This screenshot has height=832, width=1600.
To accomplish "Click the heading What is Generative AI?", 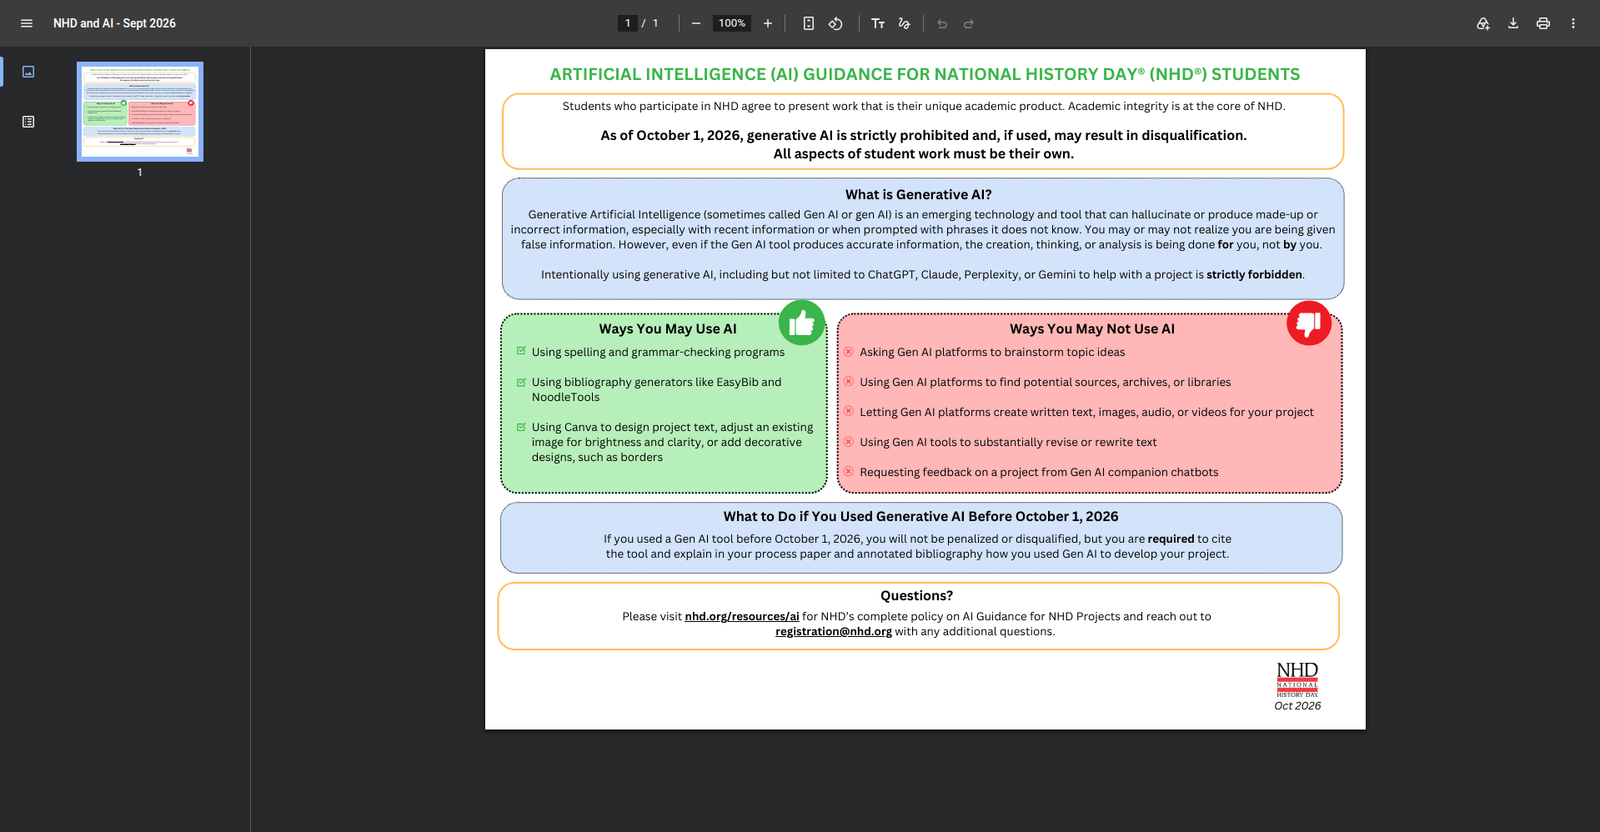I will [918, 195].
